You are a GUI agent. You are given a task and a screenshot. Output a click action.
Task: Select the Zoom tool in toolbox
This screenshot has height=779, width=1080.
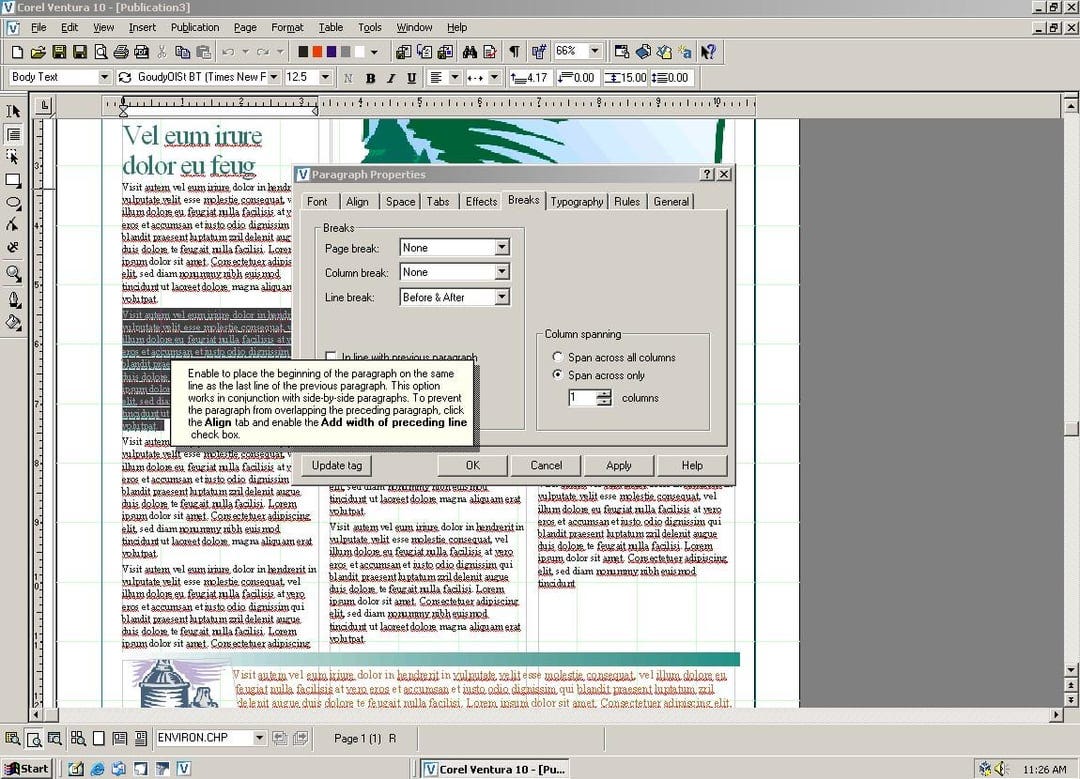coord(13,273)
